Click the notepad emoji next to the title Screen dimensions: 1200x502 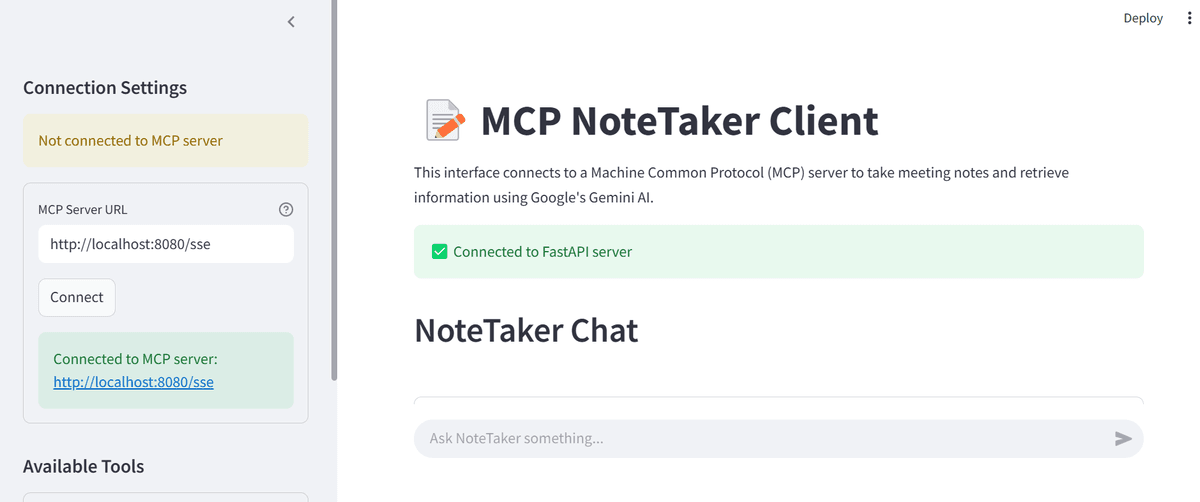(443, 120)
